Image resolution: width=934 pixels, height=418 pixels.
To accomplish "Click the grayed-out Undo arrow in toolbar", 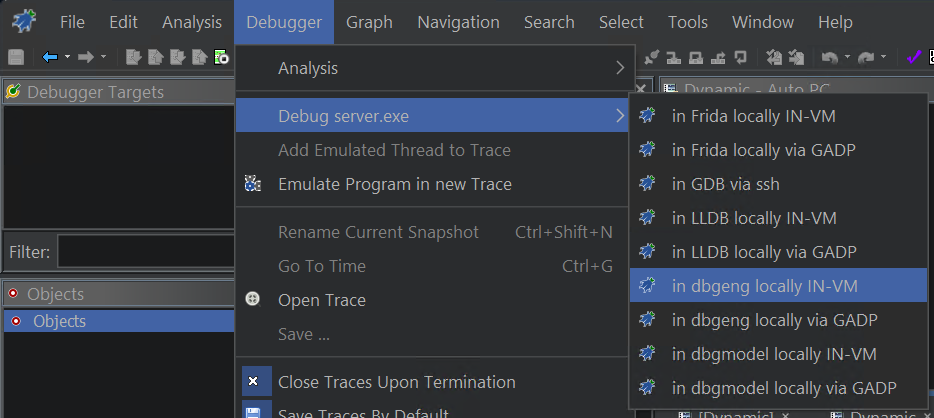I will click(829, 57).
